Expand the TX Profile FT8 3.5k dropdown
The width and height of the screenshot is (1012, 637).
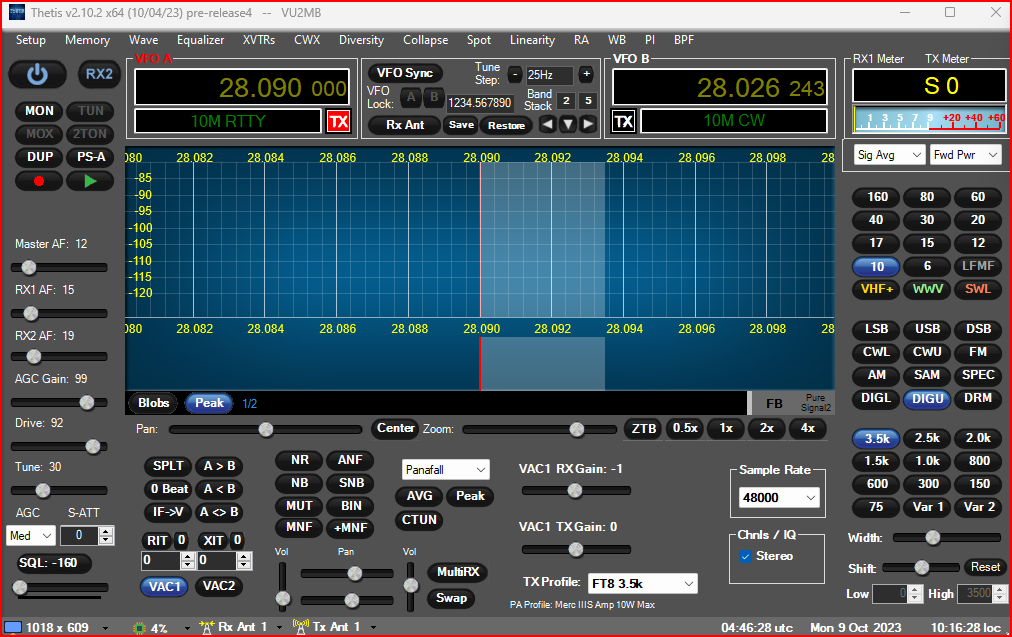click(x=641, y=583)
